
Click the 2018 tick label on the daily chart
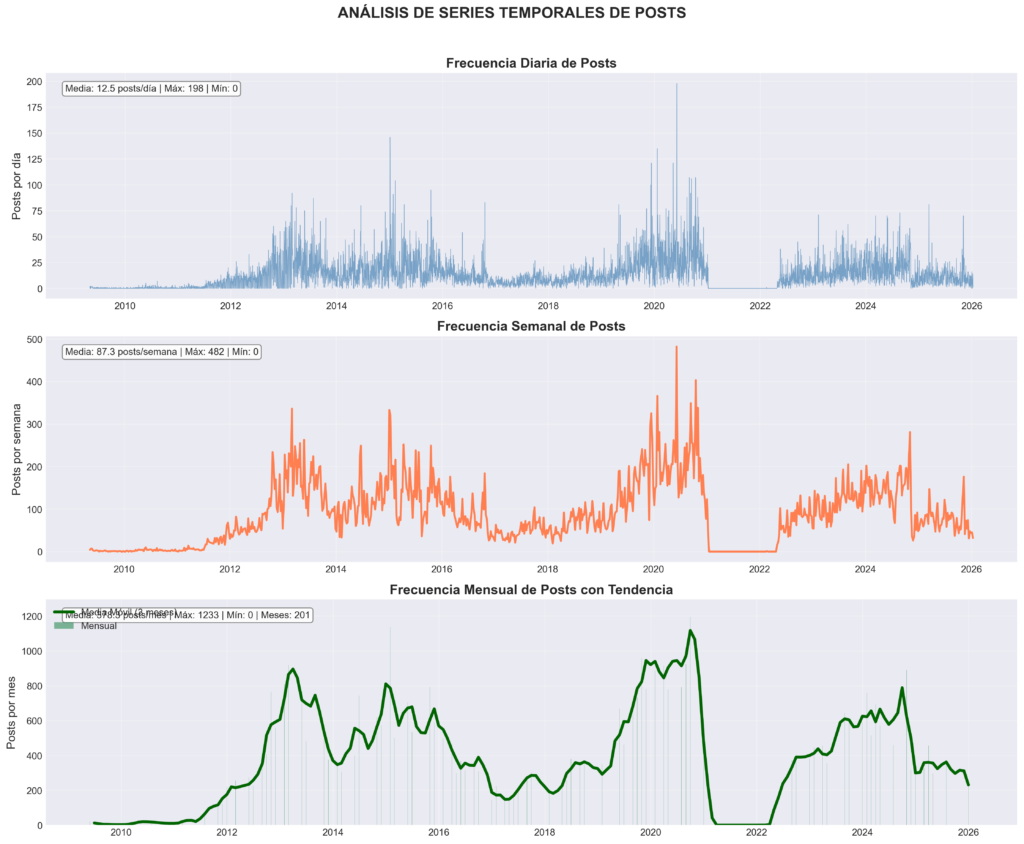click(548, 306)
